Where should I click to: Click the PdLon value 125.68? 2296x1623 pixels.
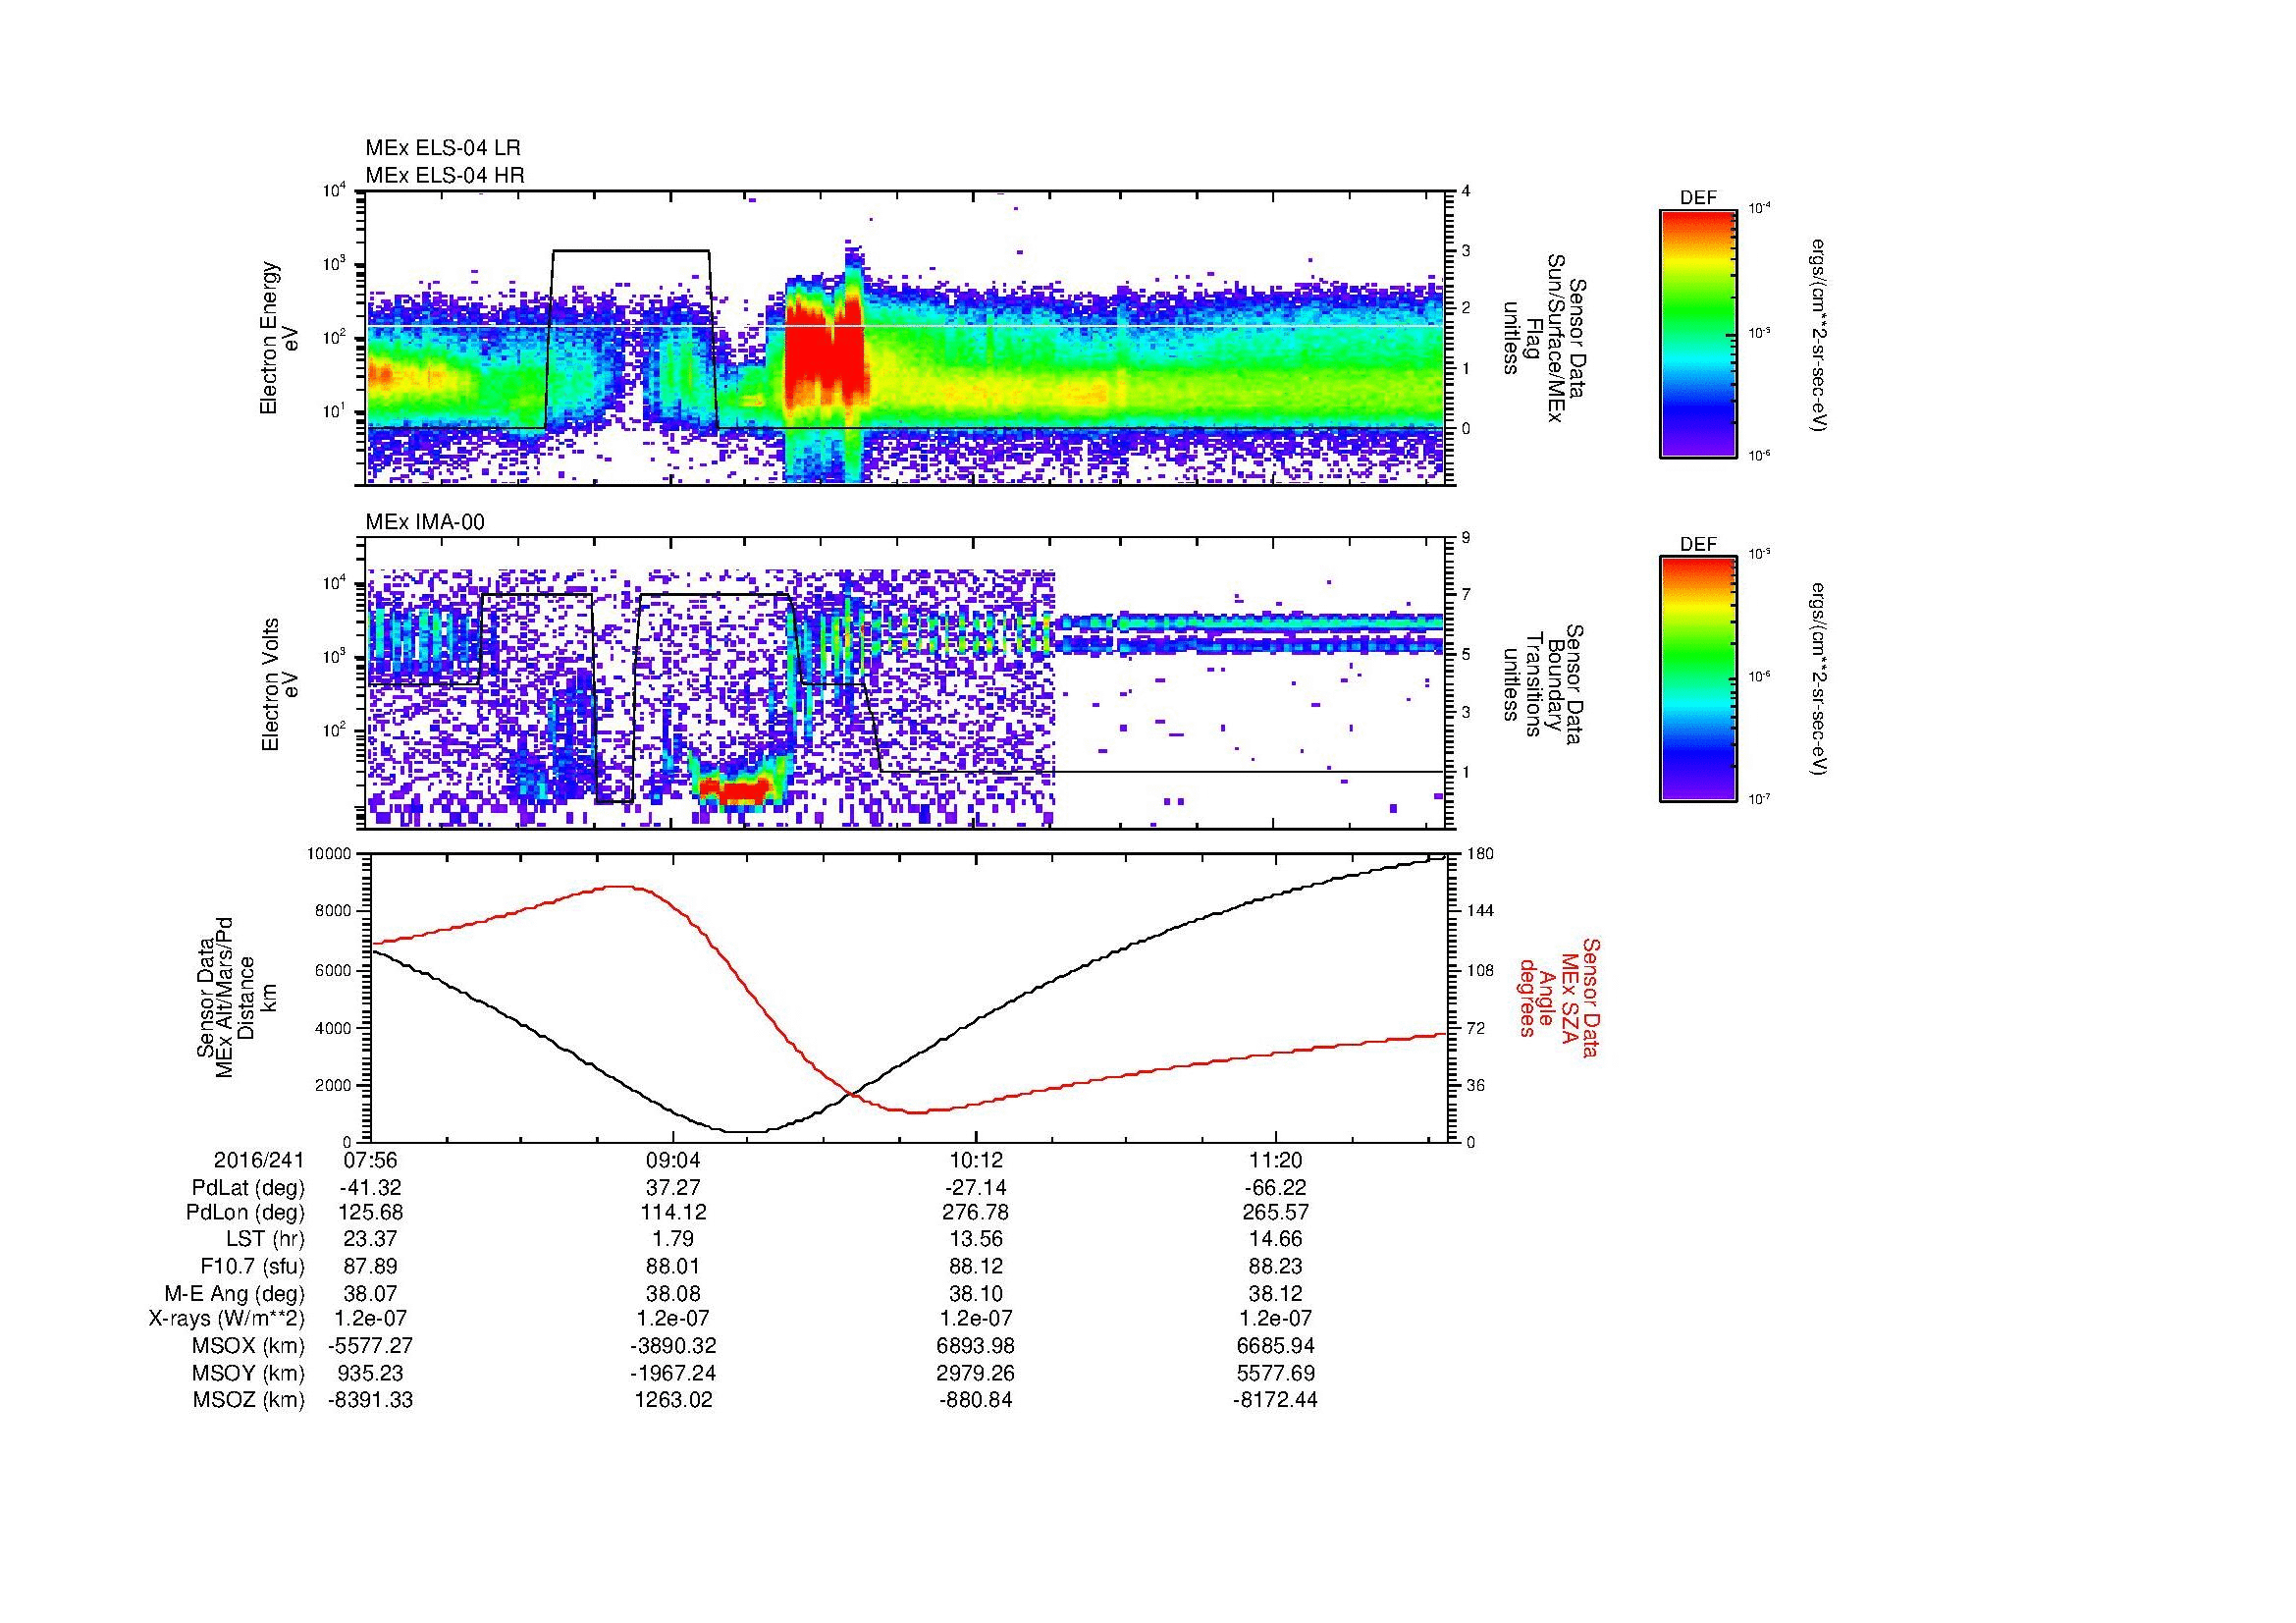click(x=371, y=1214)
